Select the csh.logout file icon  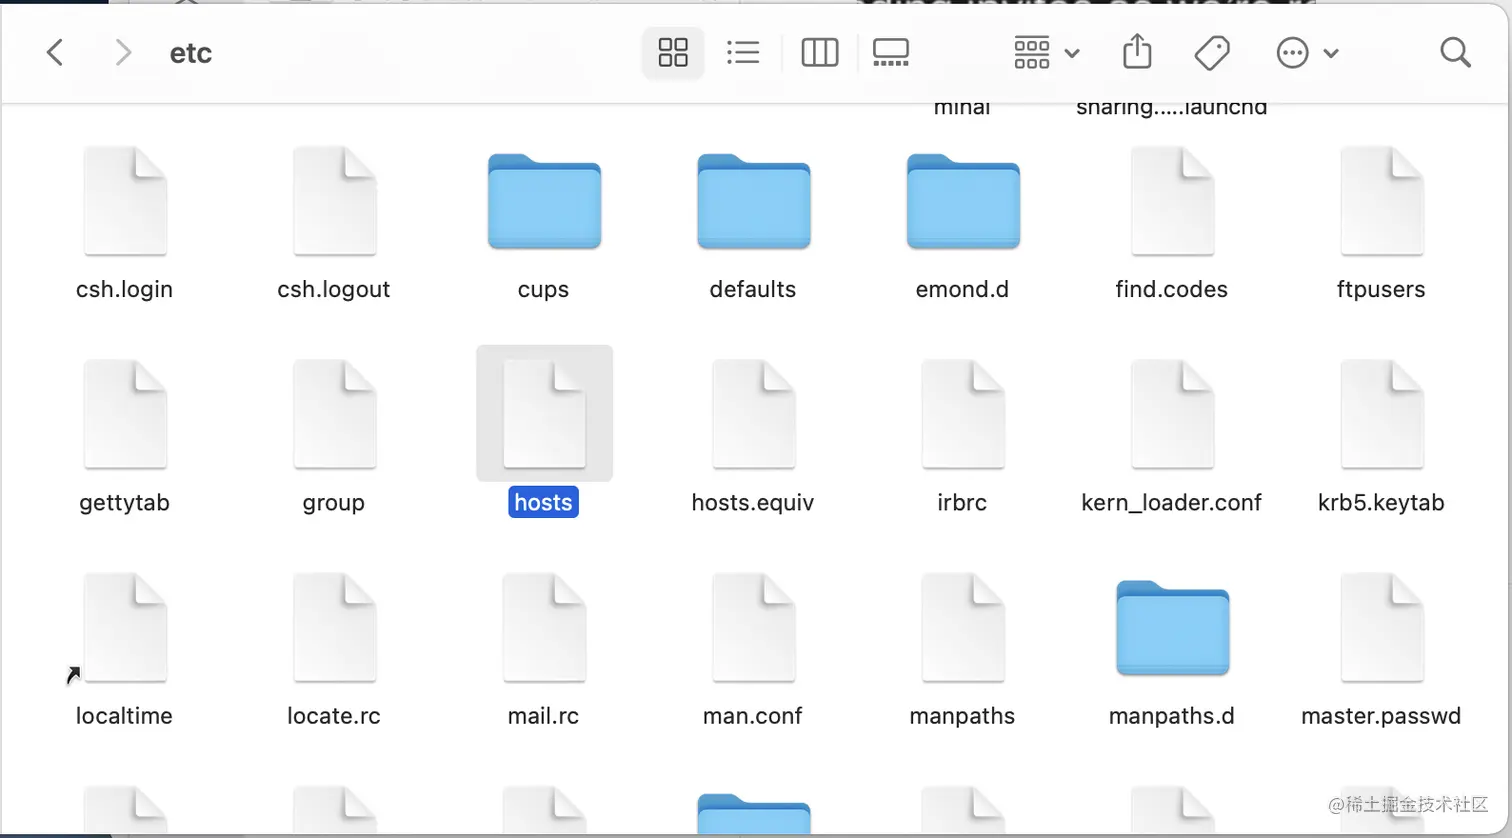pyautogui.click(x=334, y=201)
